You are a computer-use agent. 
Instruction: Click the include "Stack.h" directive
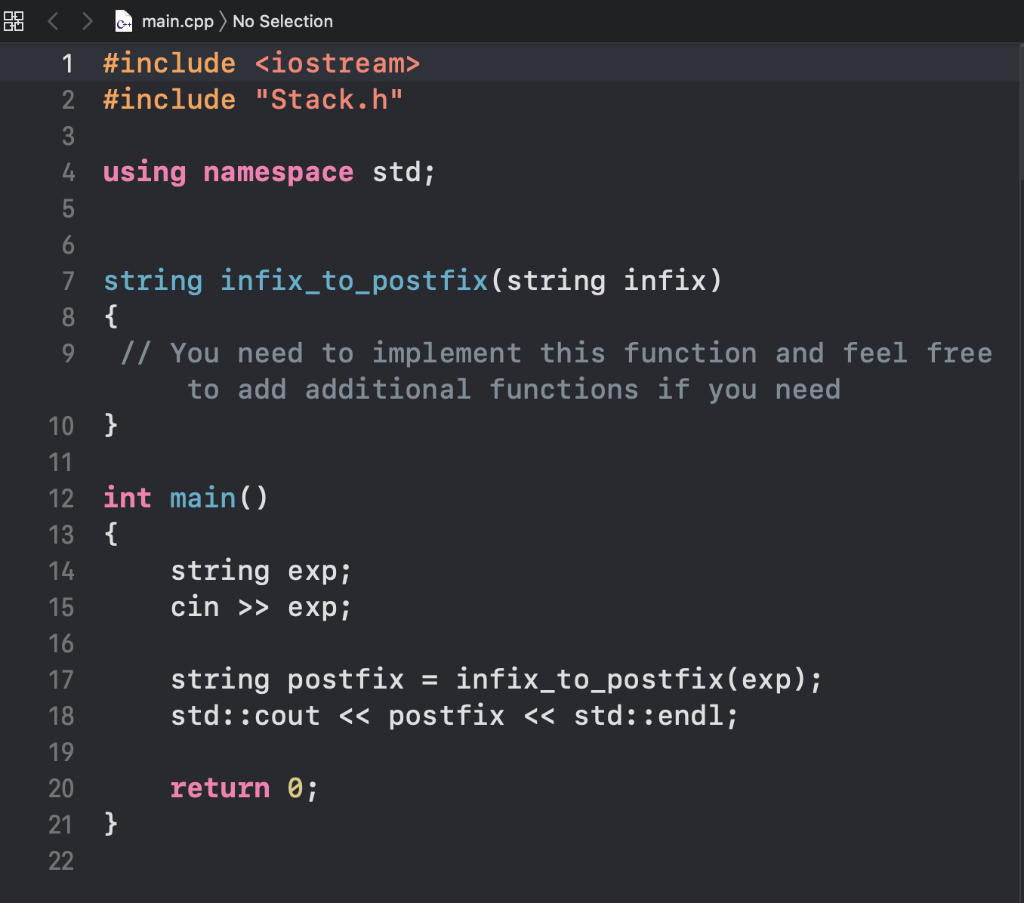(254, 99)
